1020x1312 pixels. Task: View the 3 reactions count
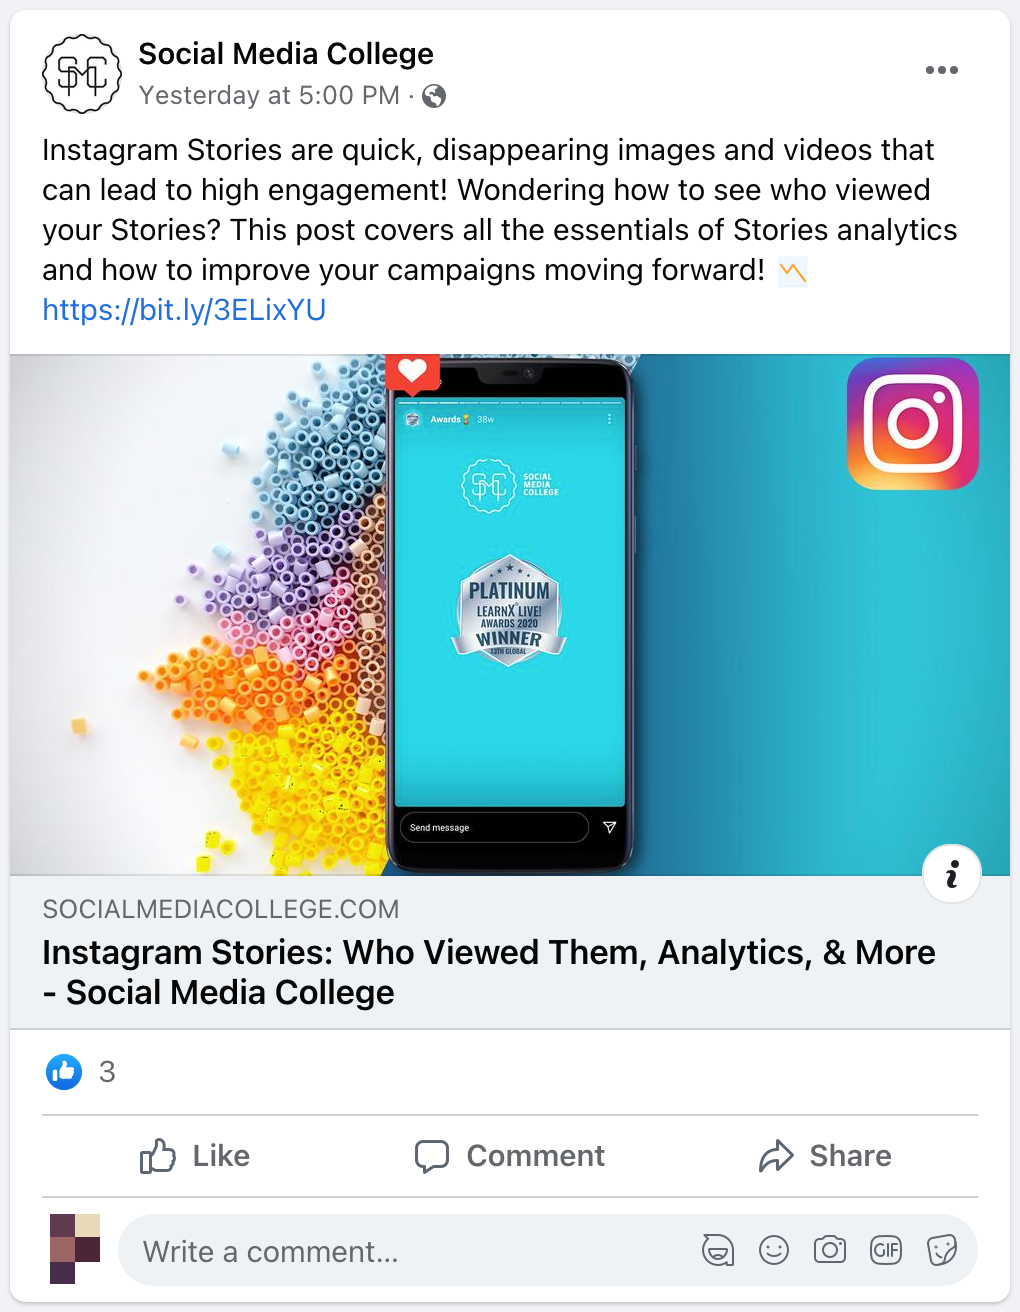[x=107, y=1072]
